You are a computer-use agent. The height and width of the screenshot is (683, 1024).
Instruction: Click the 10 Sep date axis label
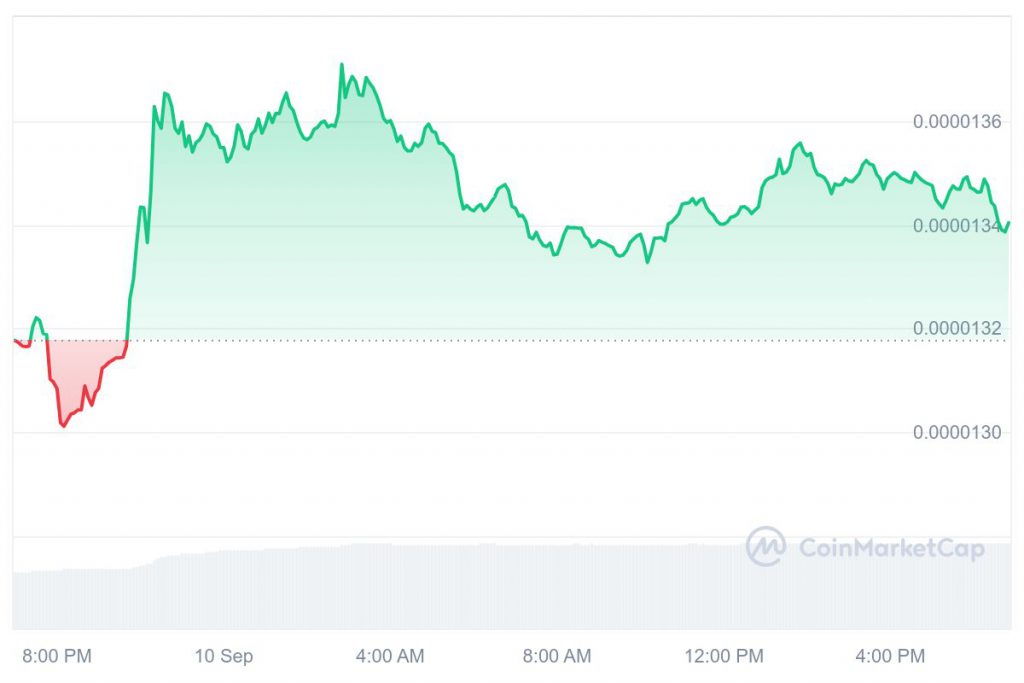[x=224, y=656]
